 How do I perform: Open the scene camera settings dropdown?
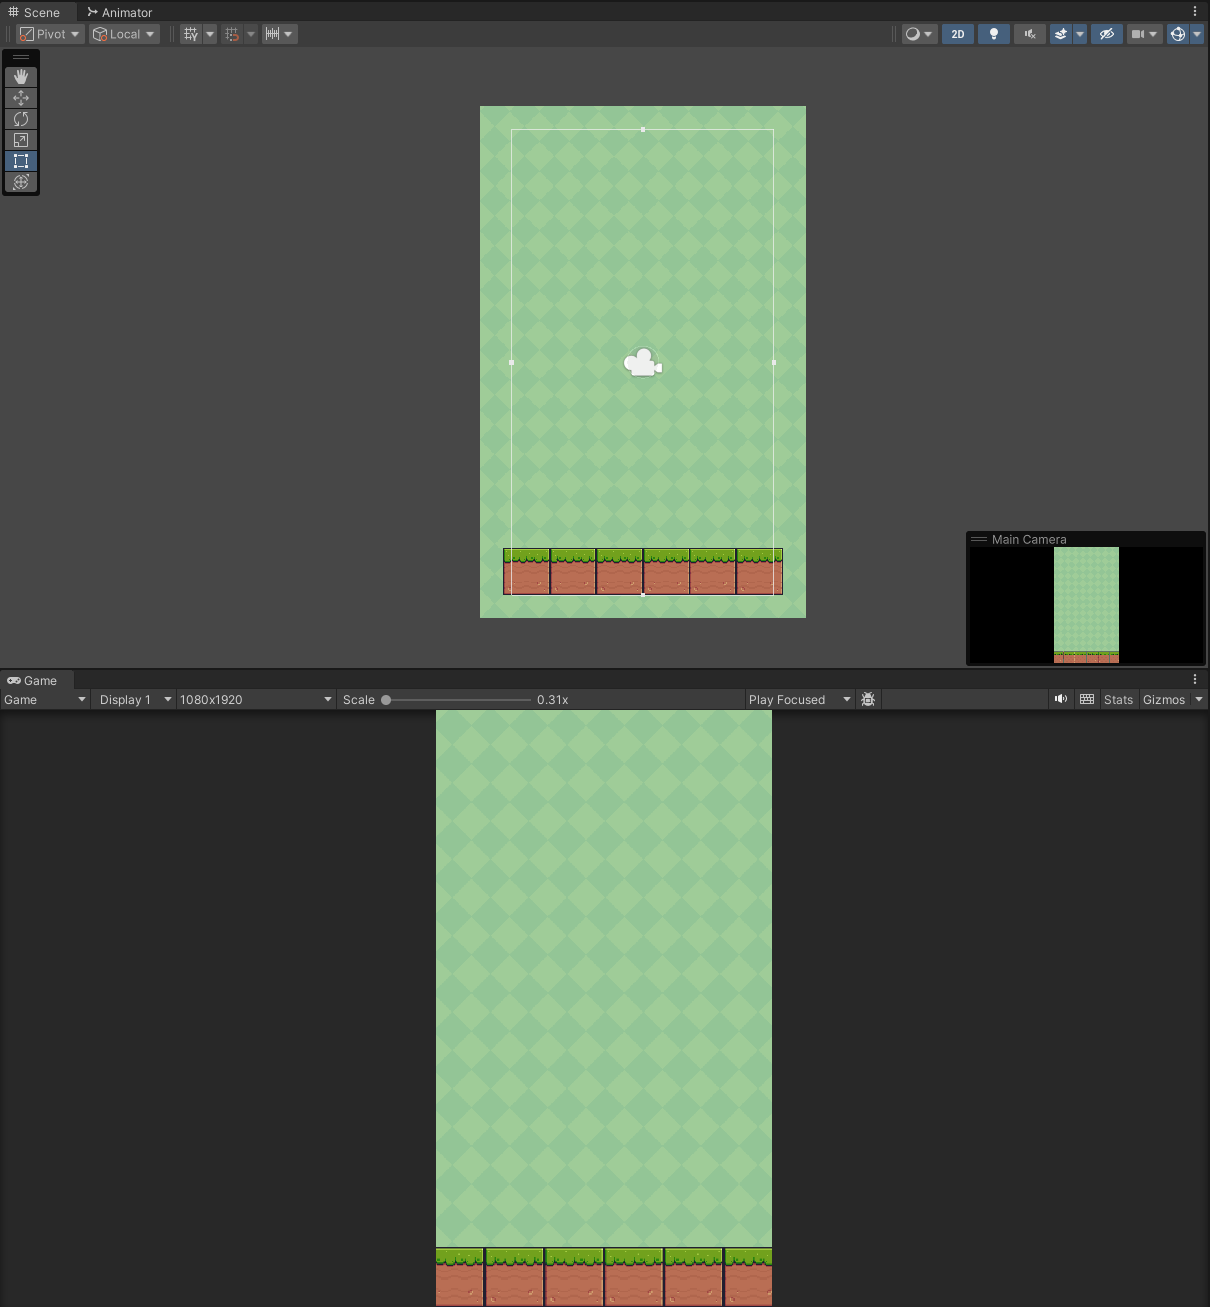1144,34
